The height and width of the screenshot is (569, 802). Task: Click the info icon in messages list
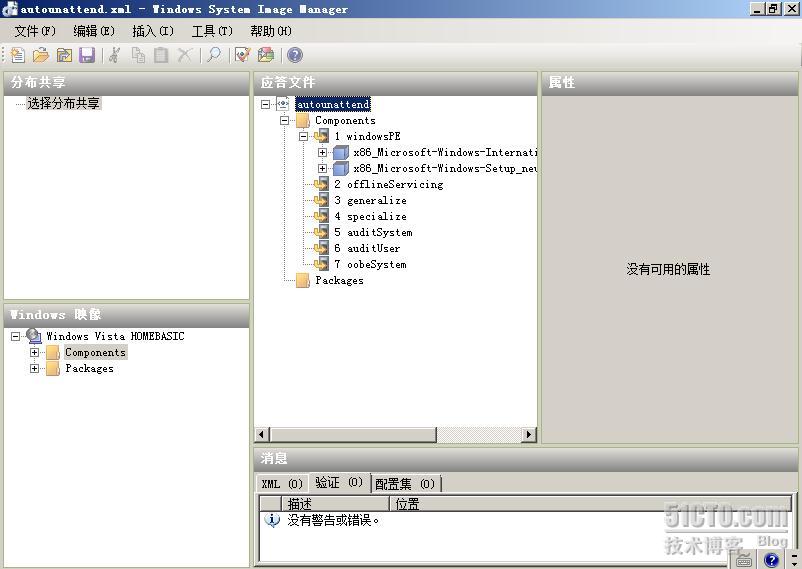pyautogui.click(x=272, y=520)
